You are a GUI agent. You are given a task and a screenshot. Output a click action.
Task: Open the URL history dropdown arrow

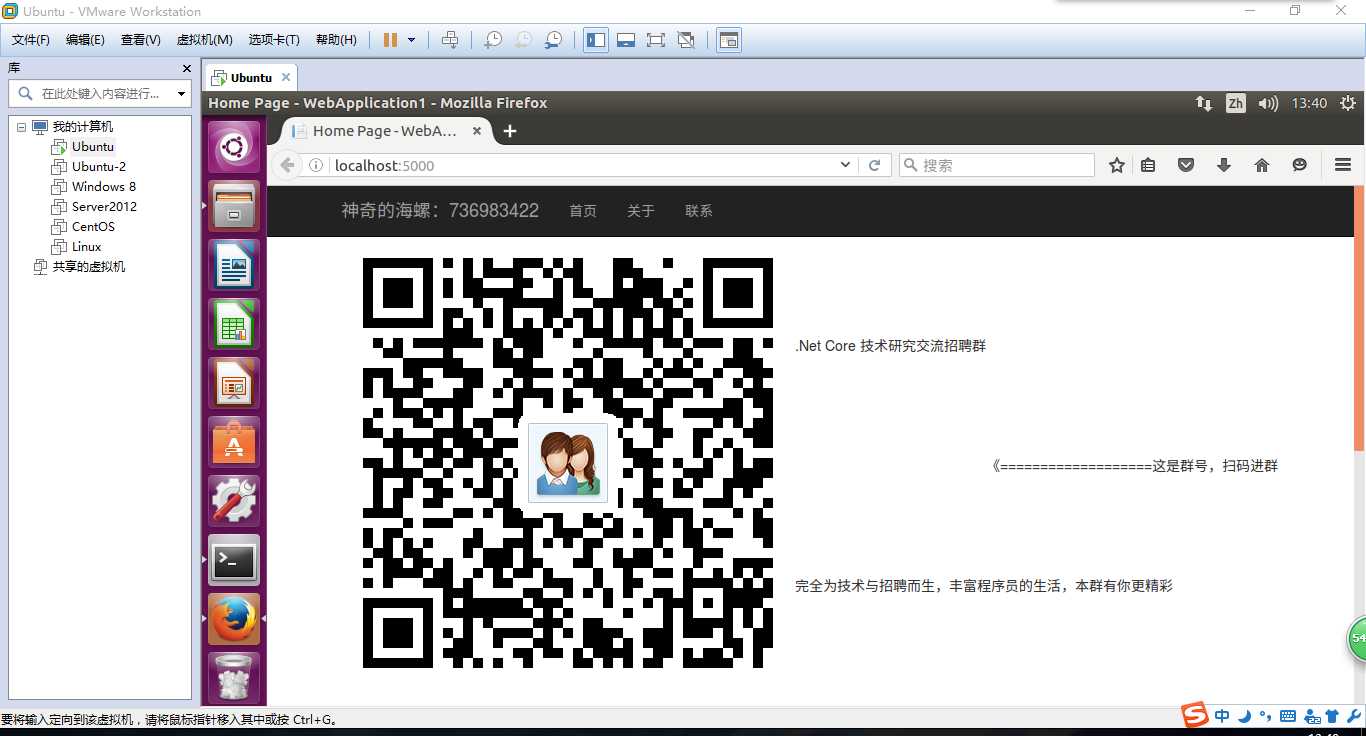pos(845,165)
